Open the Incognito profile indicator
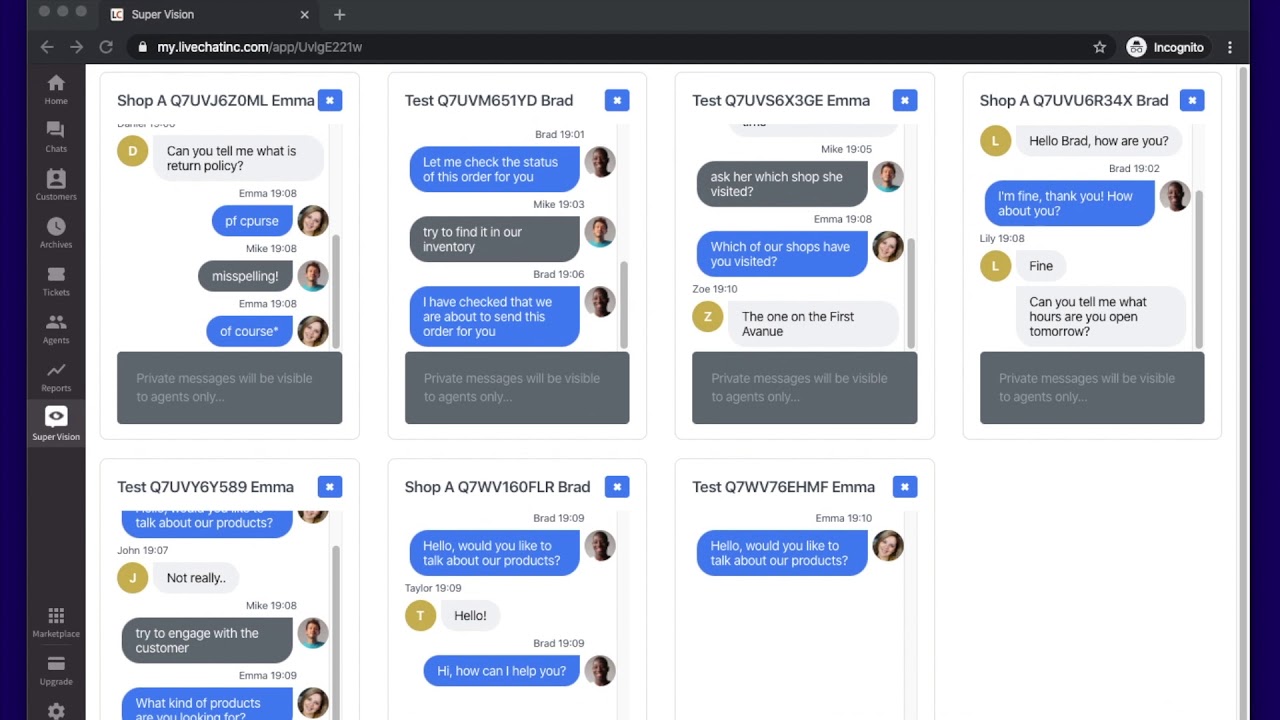Screen dimensions: 1280x720 pos(1165,47)
